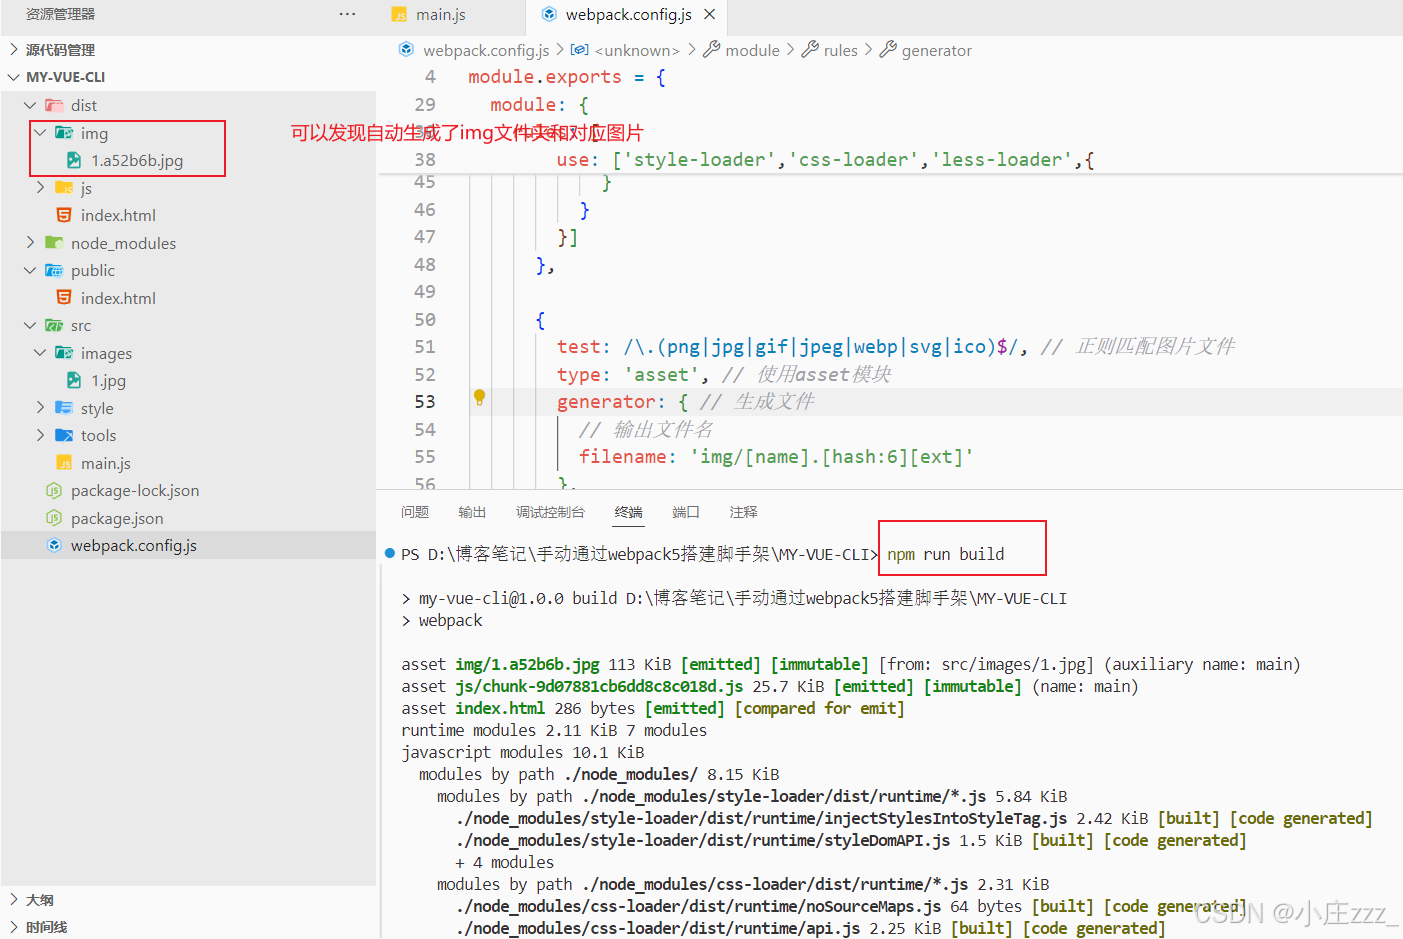Image resolution: width=1403 pixels, height=939 pixels.
Task: Collapse the public folder chevron
Action: point(30,270)
